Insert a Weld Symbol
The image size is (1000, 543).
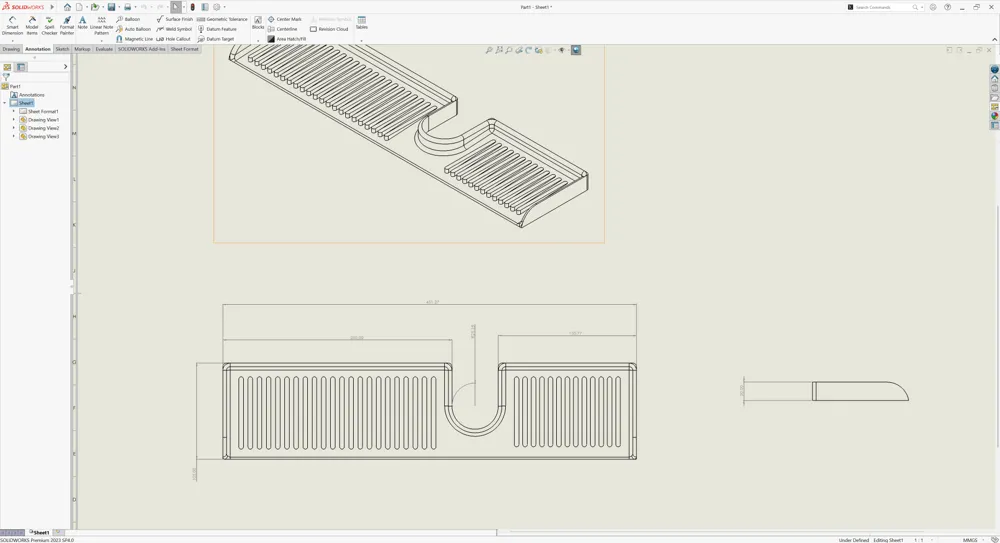coord(174,29)
